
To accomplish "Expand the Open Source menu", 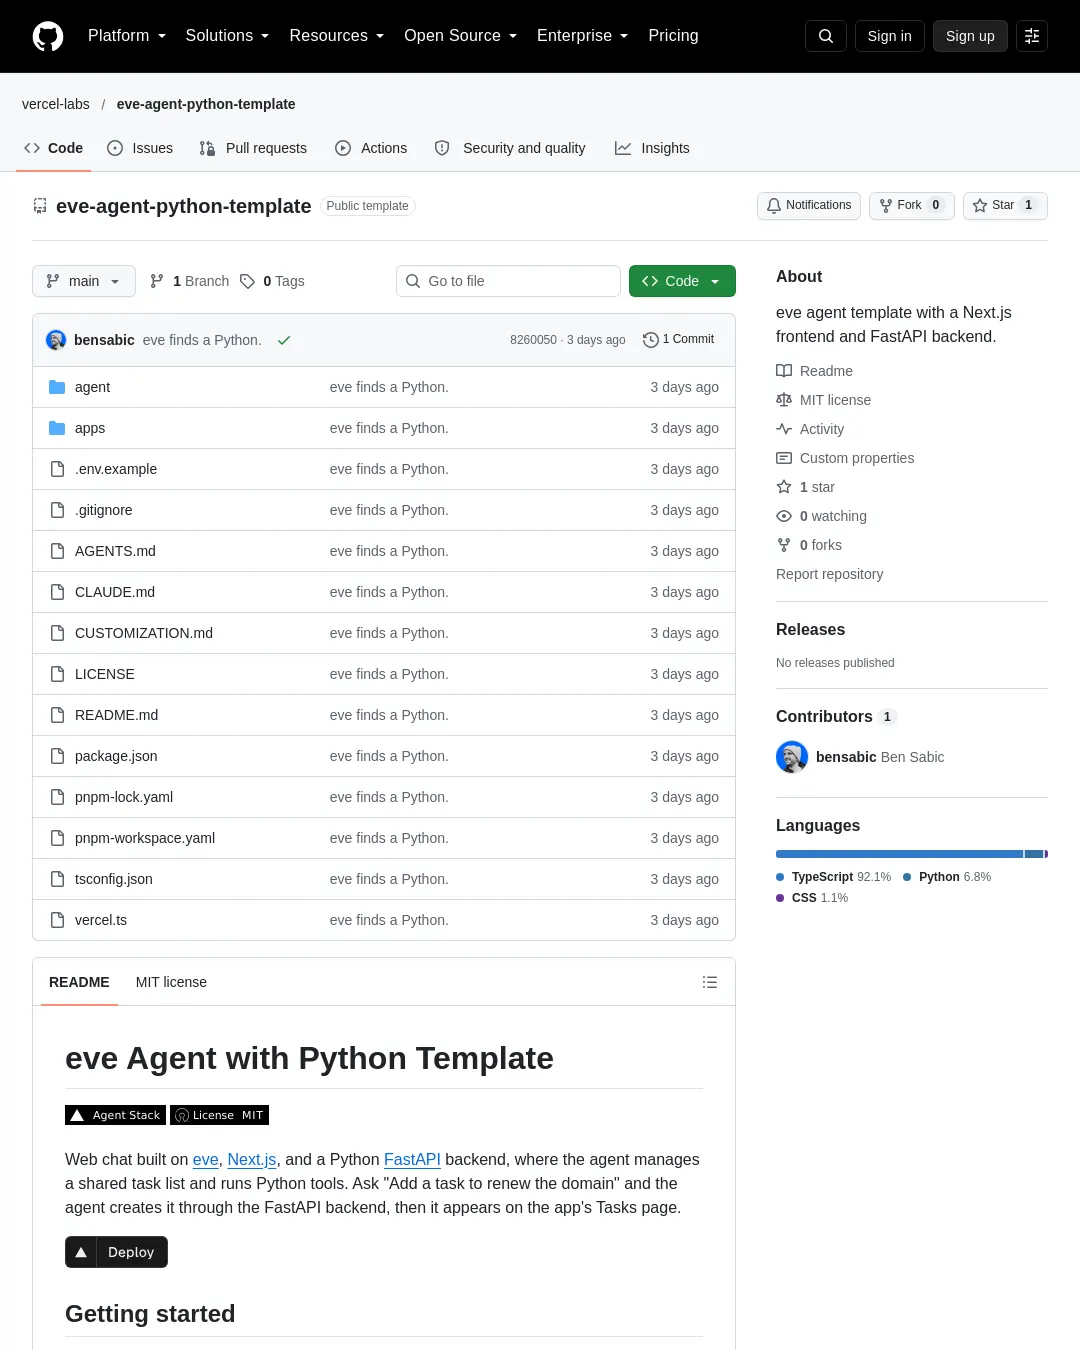I will coord(461,36).
